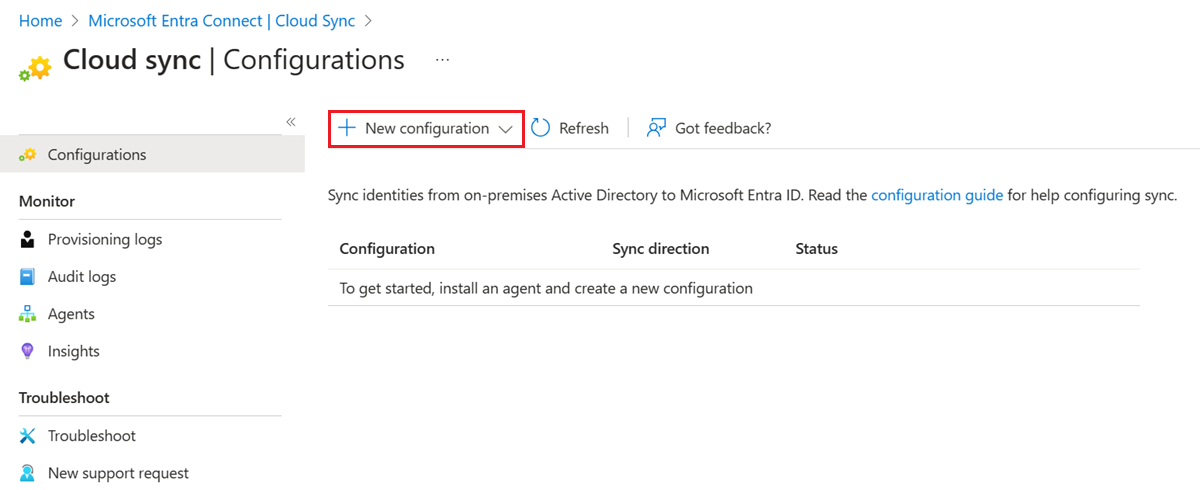The height and width of the screenshot is (490, 1200).
Task: Select Configurations in the left menu
Action: pos(97,155)
